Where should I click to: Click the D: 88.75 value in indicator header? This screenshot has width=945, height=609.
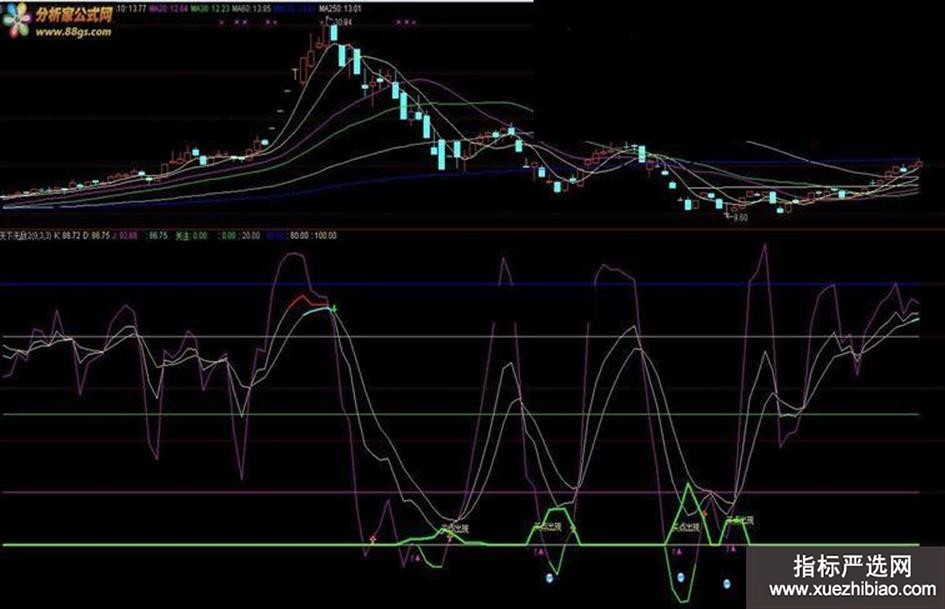point(96,235)
